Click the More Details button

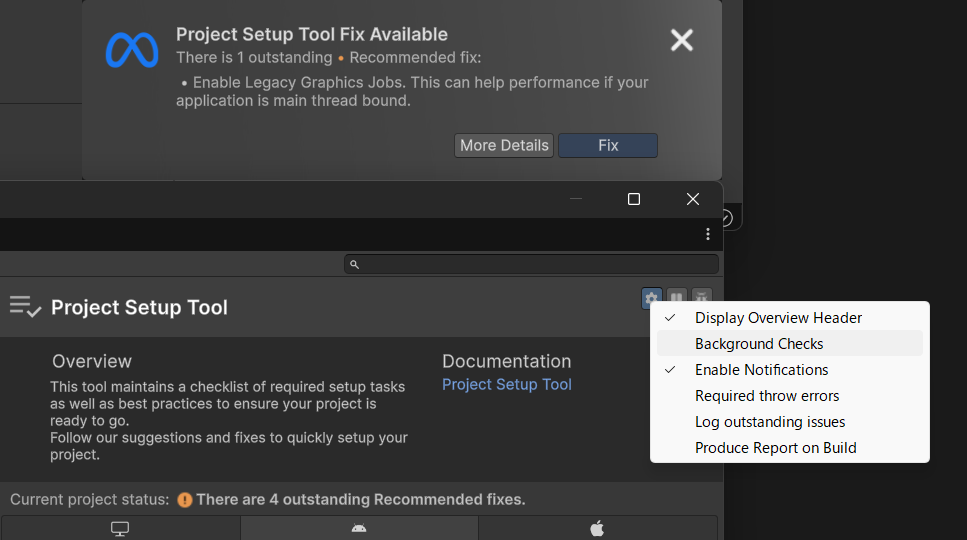[504, 145]
